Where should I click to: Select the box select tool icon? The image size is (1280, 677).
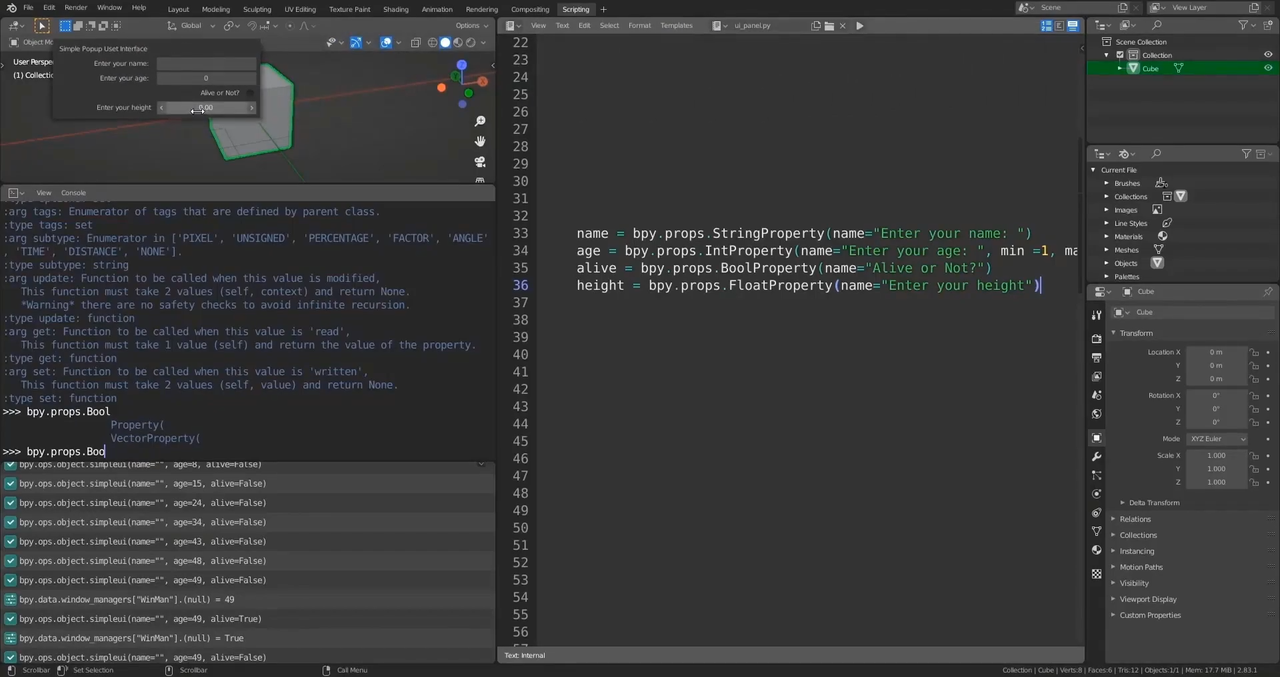pos(42,25)
